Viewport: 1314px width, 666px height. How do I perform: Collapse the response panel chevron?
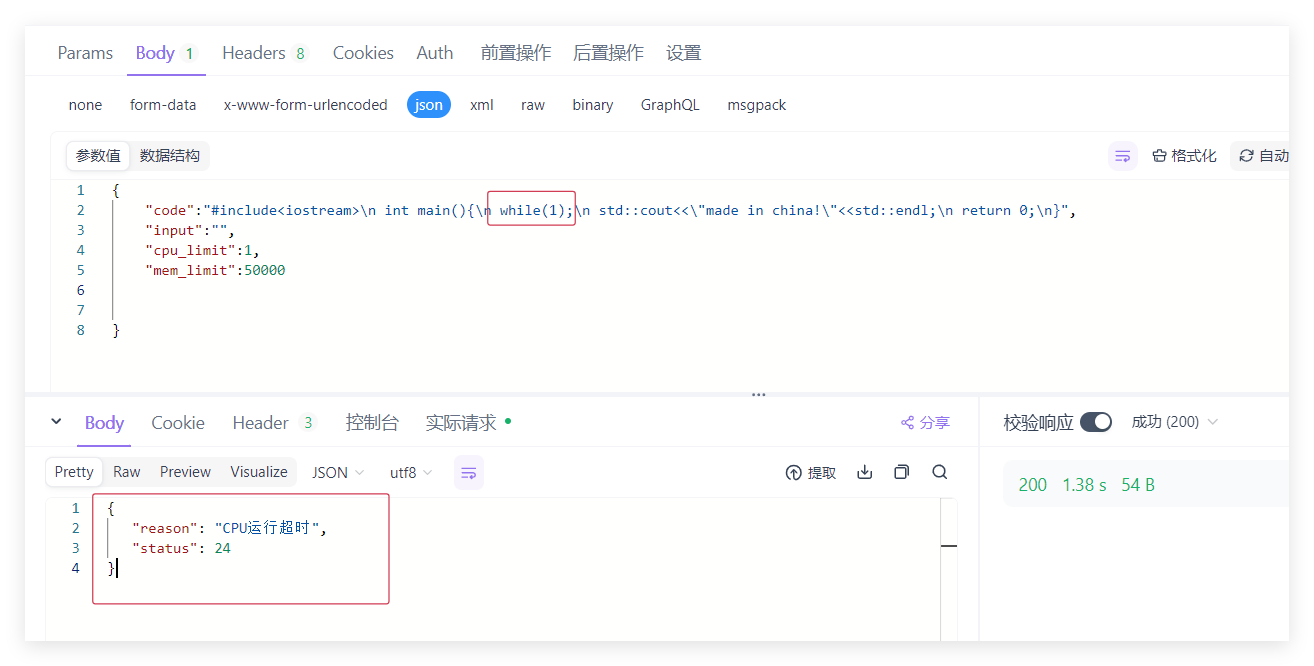(x=56, y=422)
